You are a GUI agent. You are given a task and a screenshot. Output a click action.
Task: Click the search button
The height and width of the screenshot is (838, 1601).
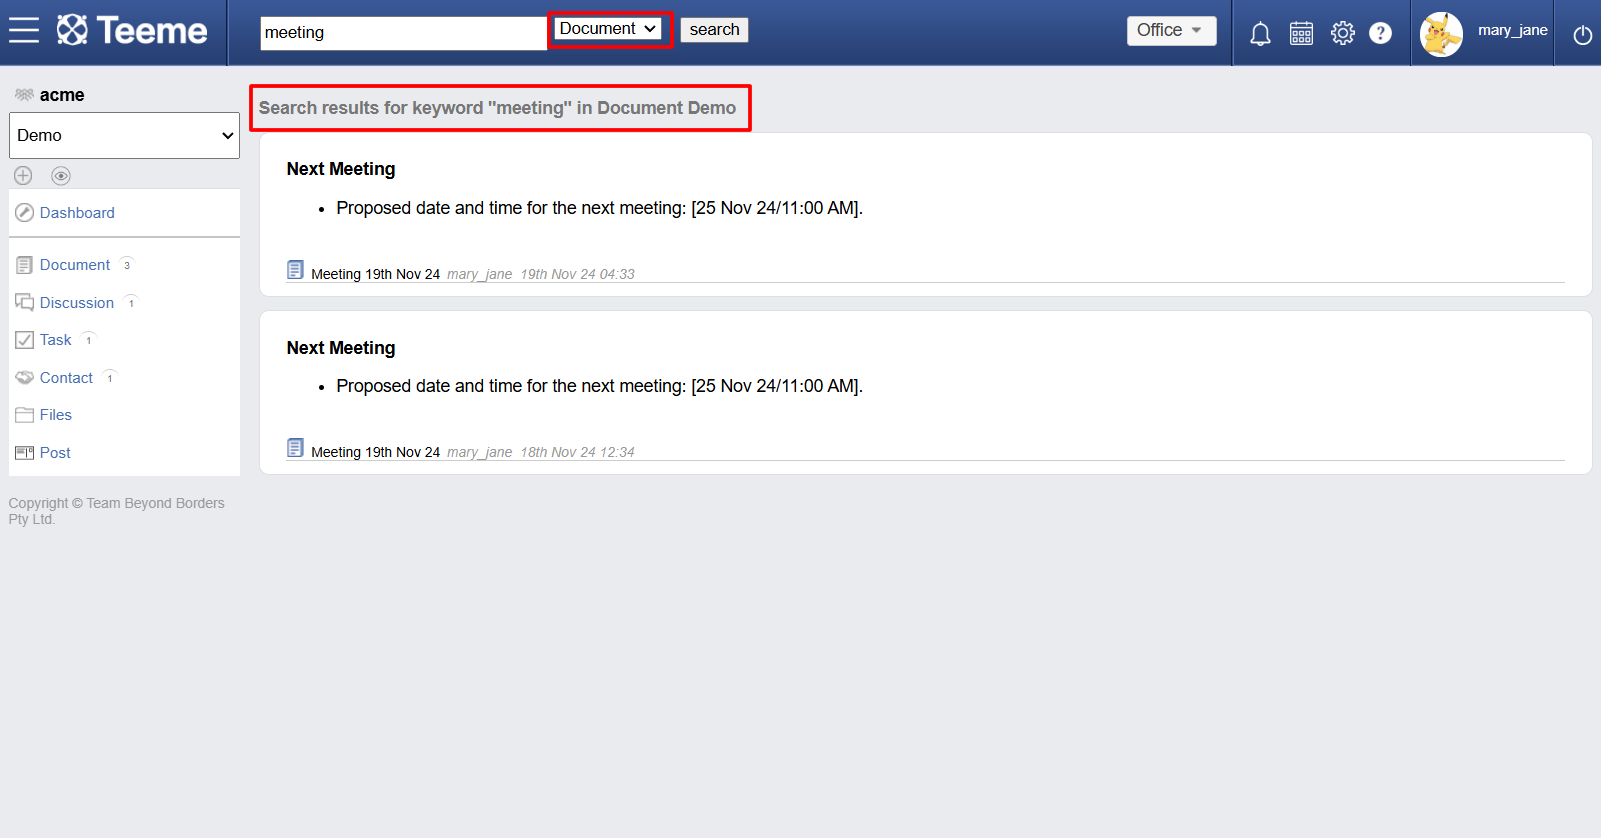pos(714,30)
